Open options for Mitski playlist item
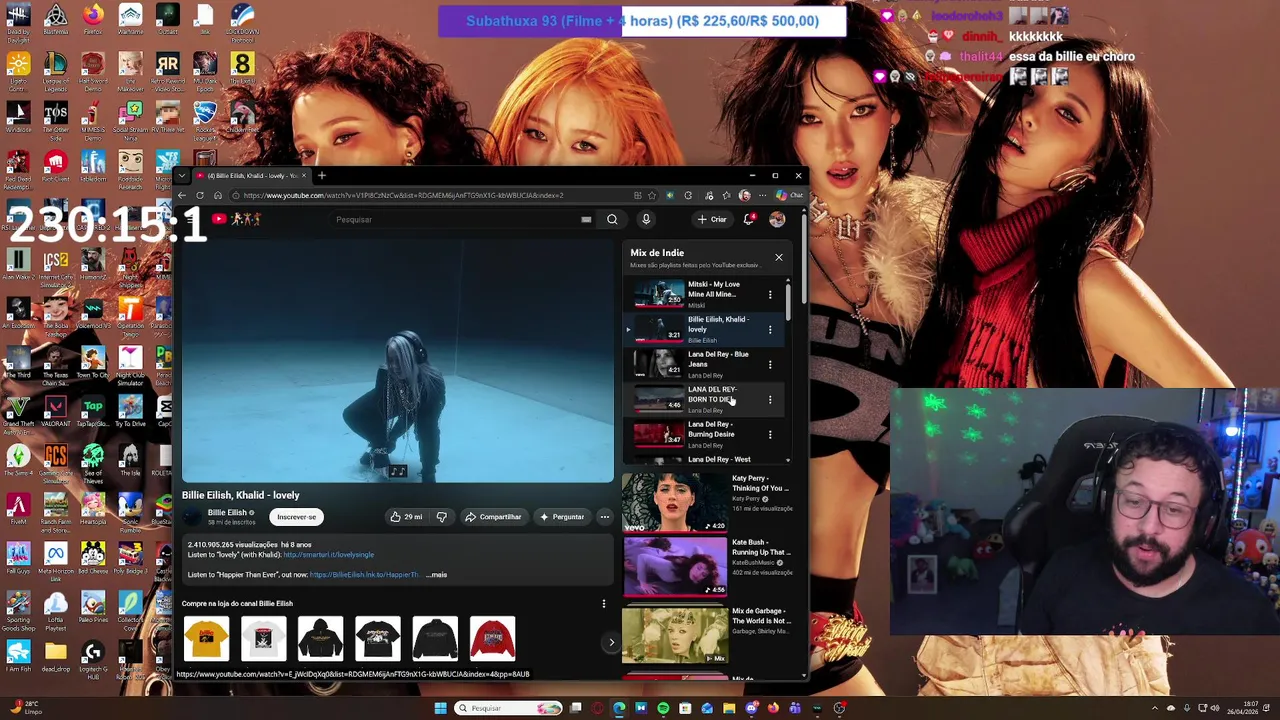Viewport: 1280px width, 720px height. pyautogui.click(x=770, y=294)
